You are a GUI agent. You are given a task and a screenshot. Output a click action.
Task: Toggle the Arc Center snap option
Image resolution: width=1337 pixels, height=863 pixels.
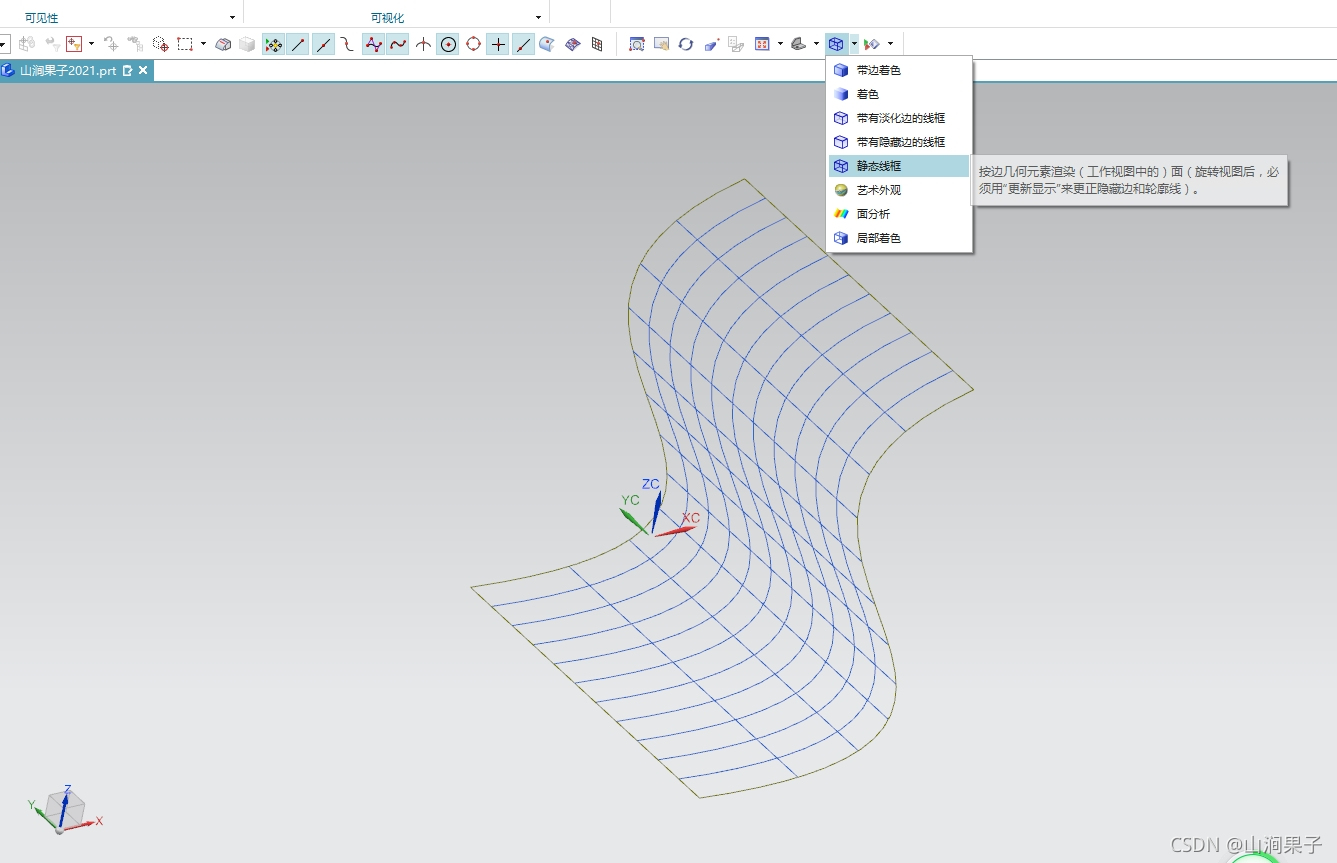[x=448, y=44]
